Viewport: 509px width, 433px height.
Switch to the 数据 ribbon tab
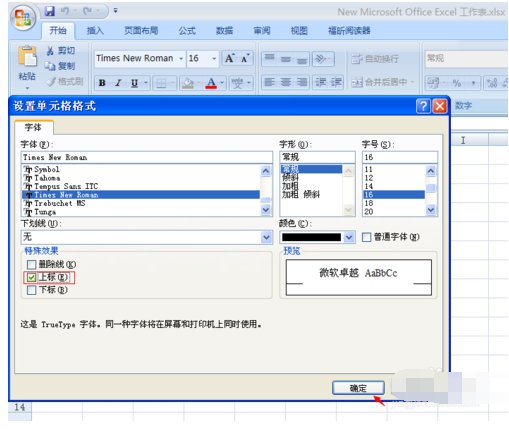224,31
